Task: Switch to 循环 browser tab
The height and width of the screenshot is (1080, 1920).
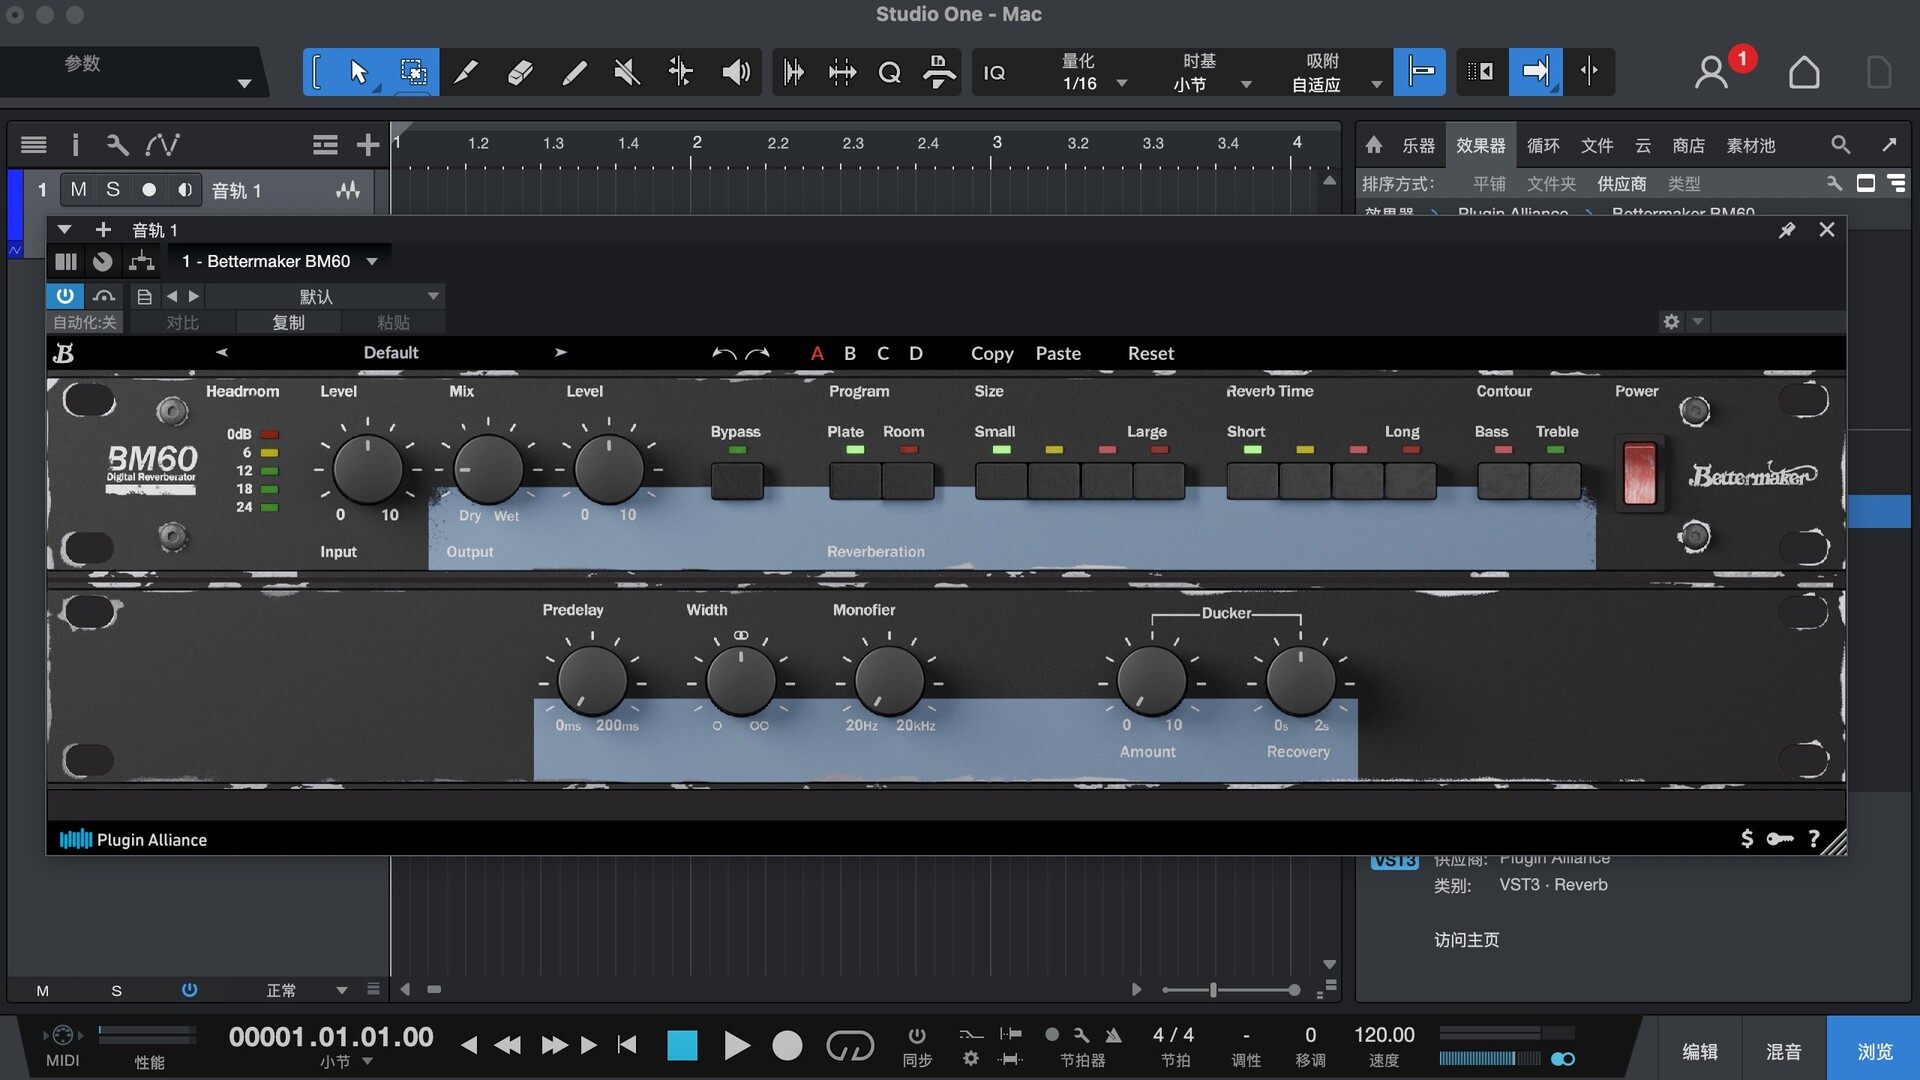Action: 1543,146
